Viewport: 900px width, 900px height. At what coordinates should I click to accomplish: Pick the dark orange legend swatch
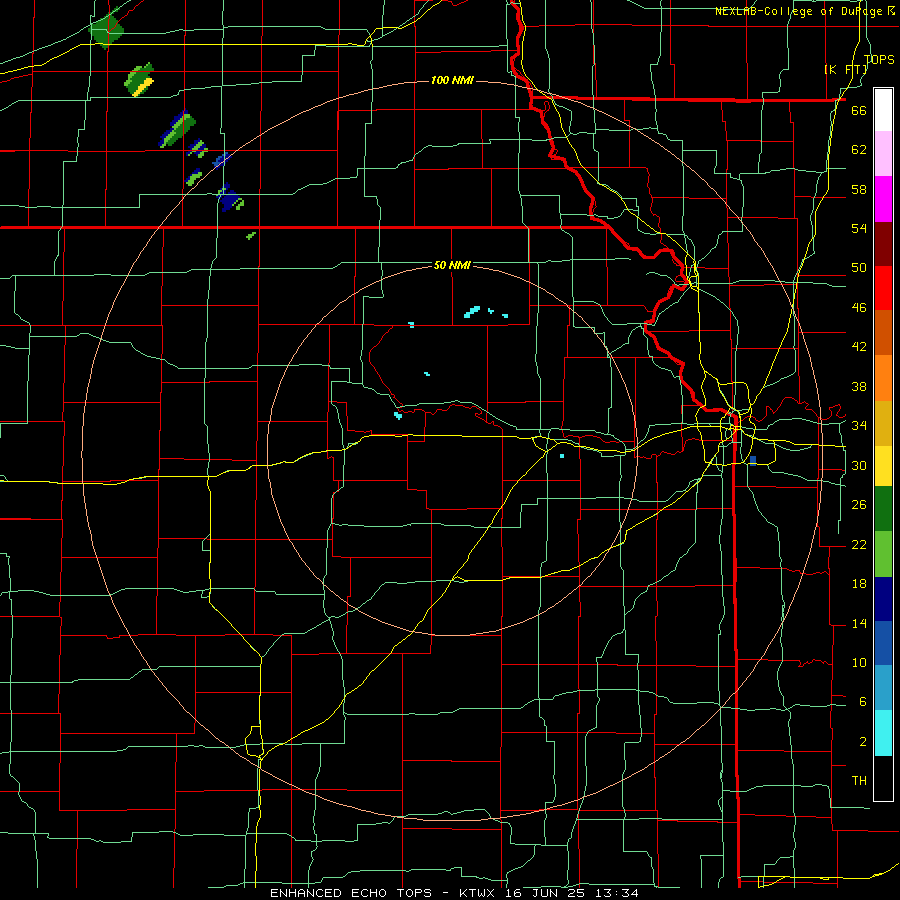[x=883, y=333]
